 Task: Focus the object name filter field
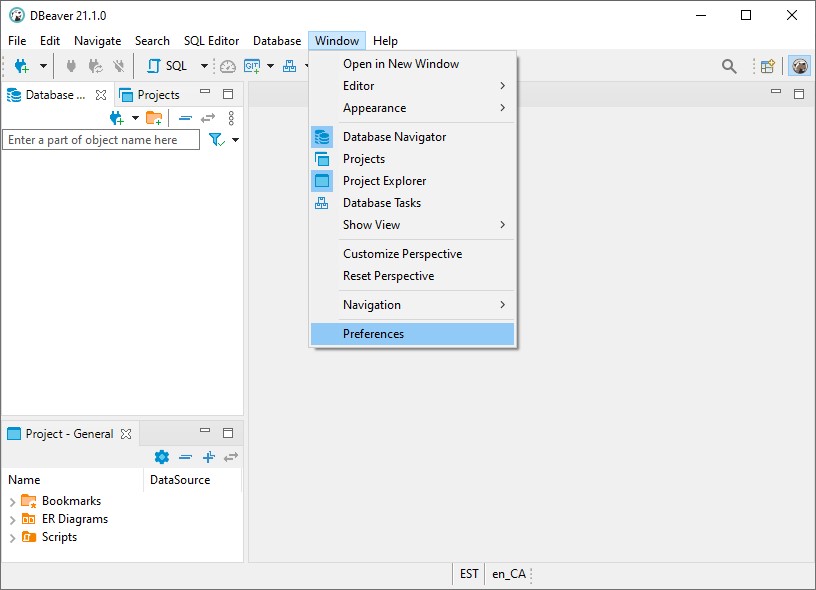(101, 140)
